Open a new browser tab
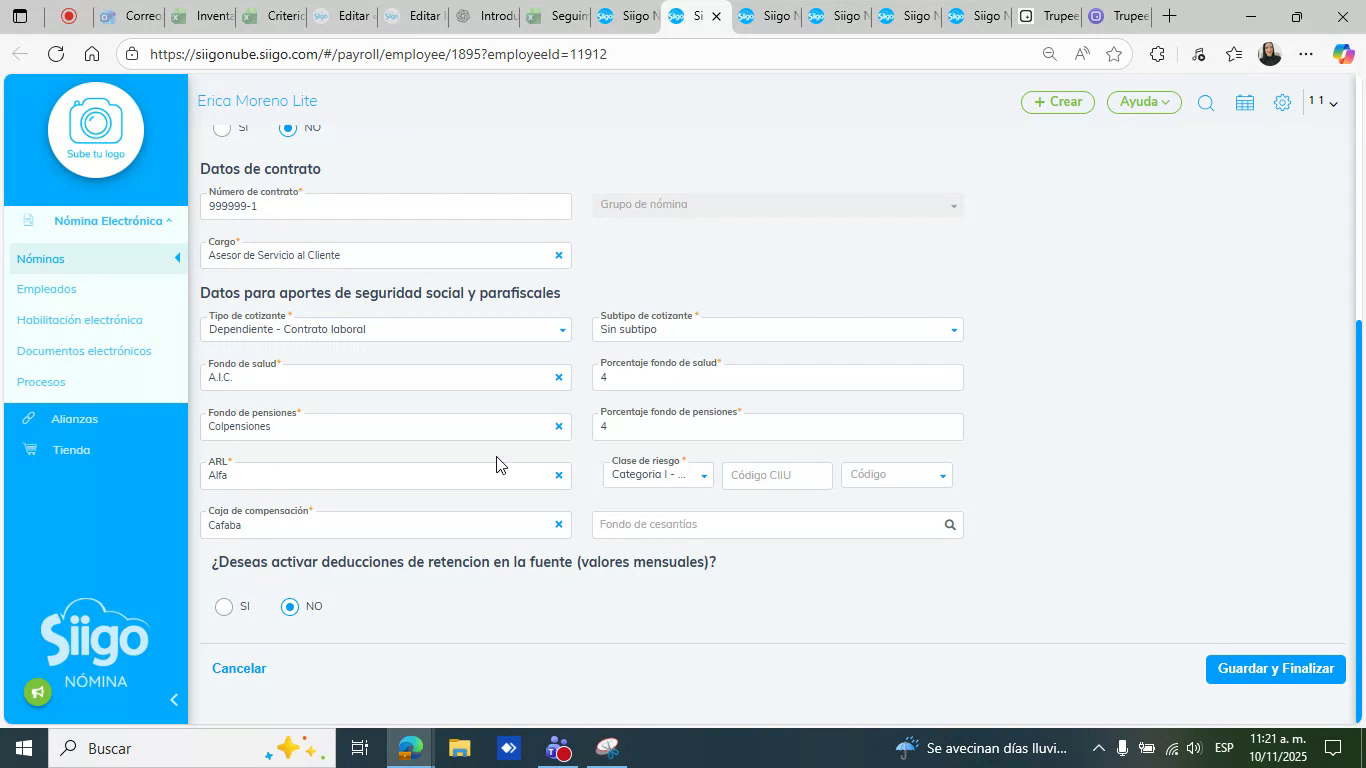The height and width of the screenshot is (768, 1366). (x=1169, y=16)
